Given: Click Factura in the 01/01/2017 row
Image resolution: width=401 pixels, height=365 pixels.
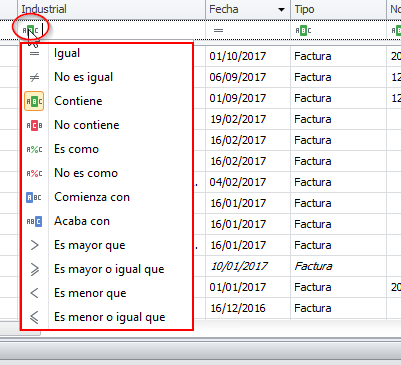Looking at the screenshot, I should tap(313, 287).
